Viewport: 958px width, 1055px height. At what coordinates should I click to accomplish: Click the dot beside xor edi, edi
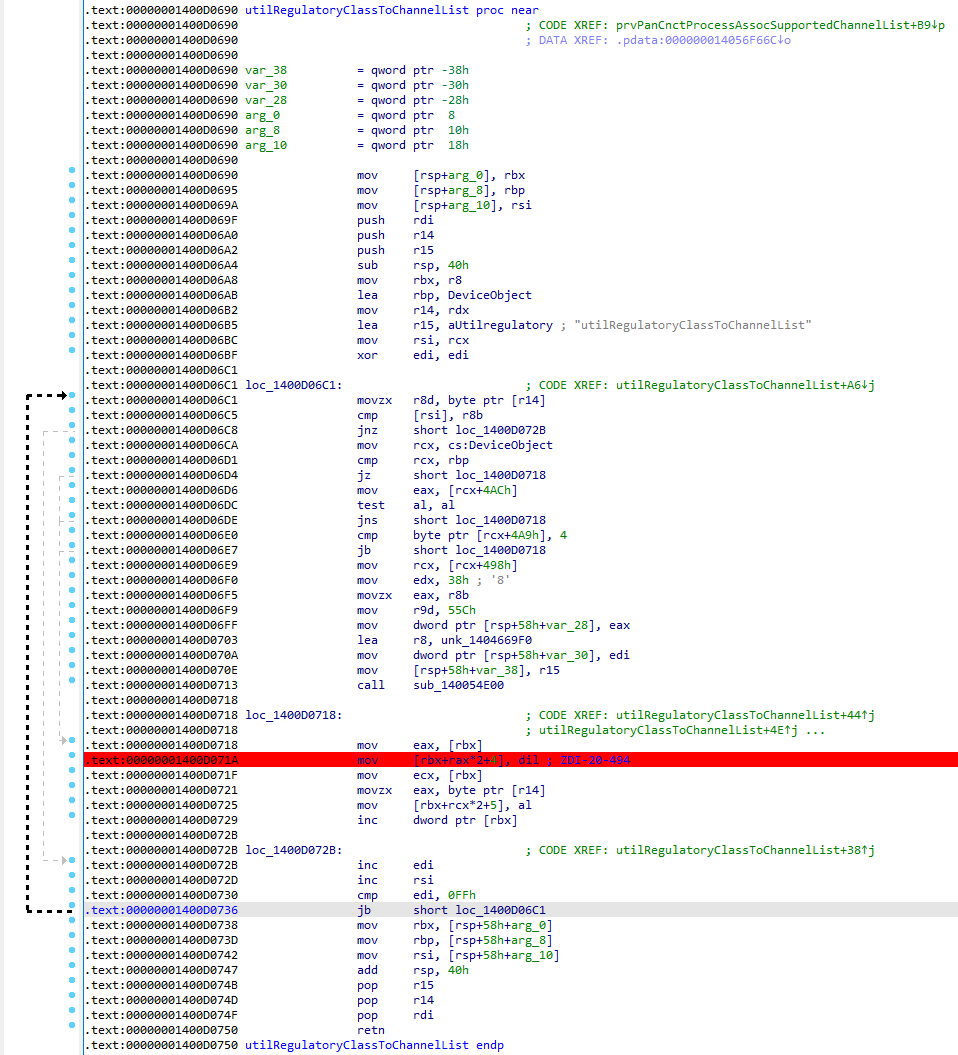coord(72,355)
